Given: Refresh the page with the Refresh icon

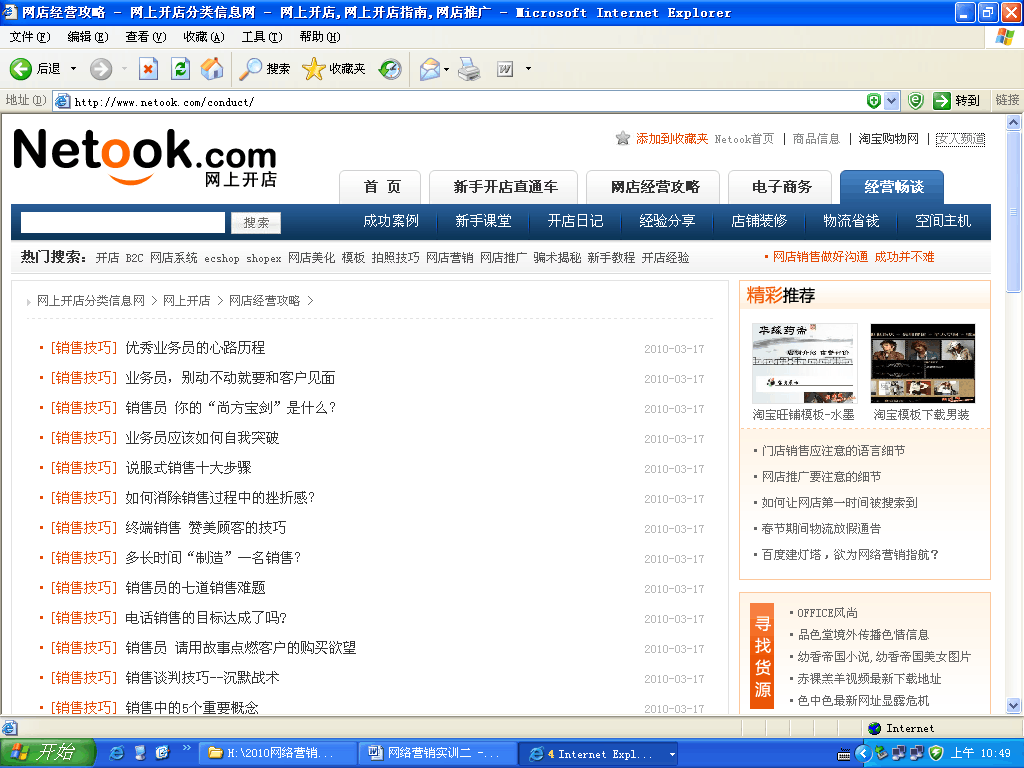Looking at the screenshot, I should click(180, 69).
